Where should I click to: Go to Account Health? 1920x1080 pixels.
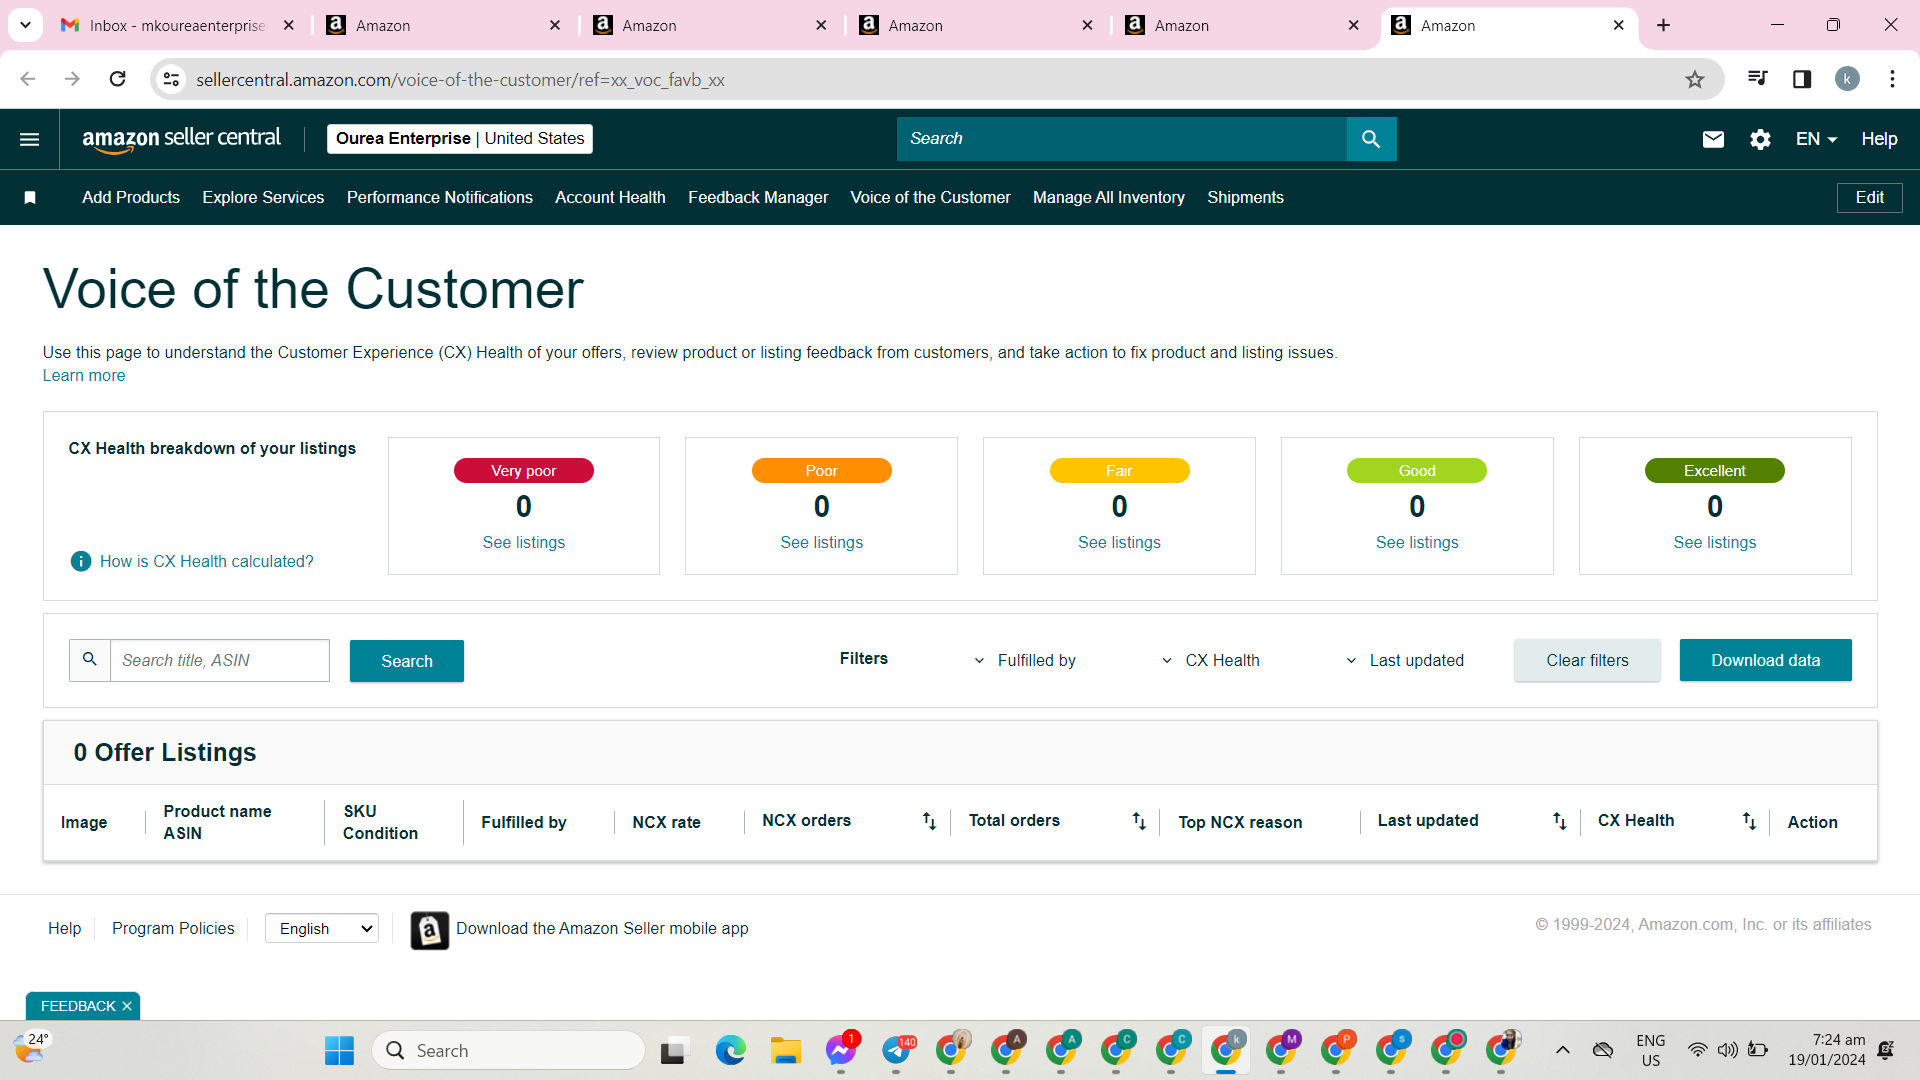coord(610,198)
